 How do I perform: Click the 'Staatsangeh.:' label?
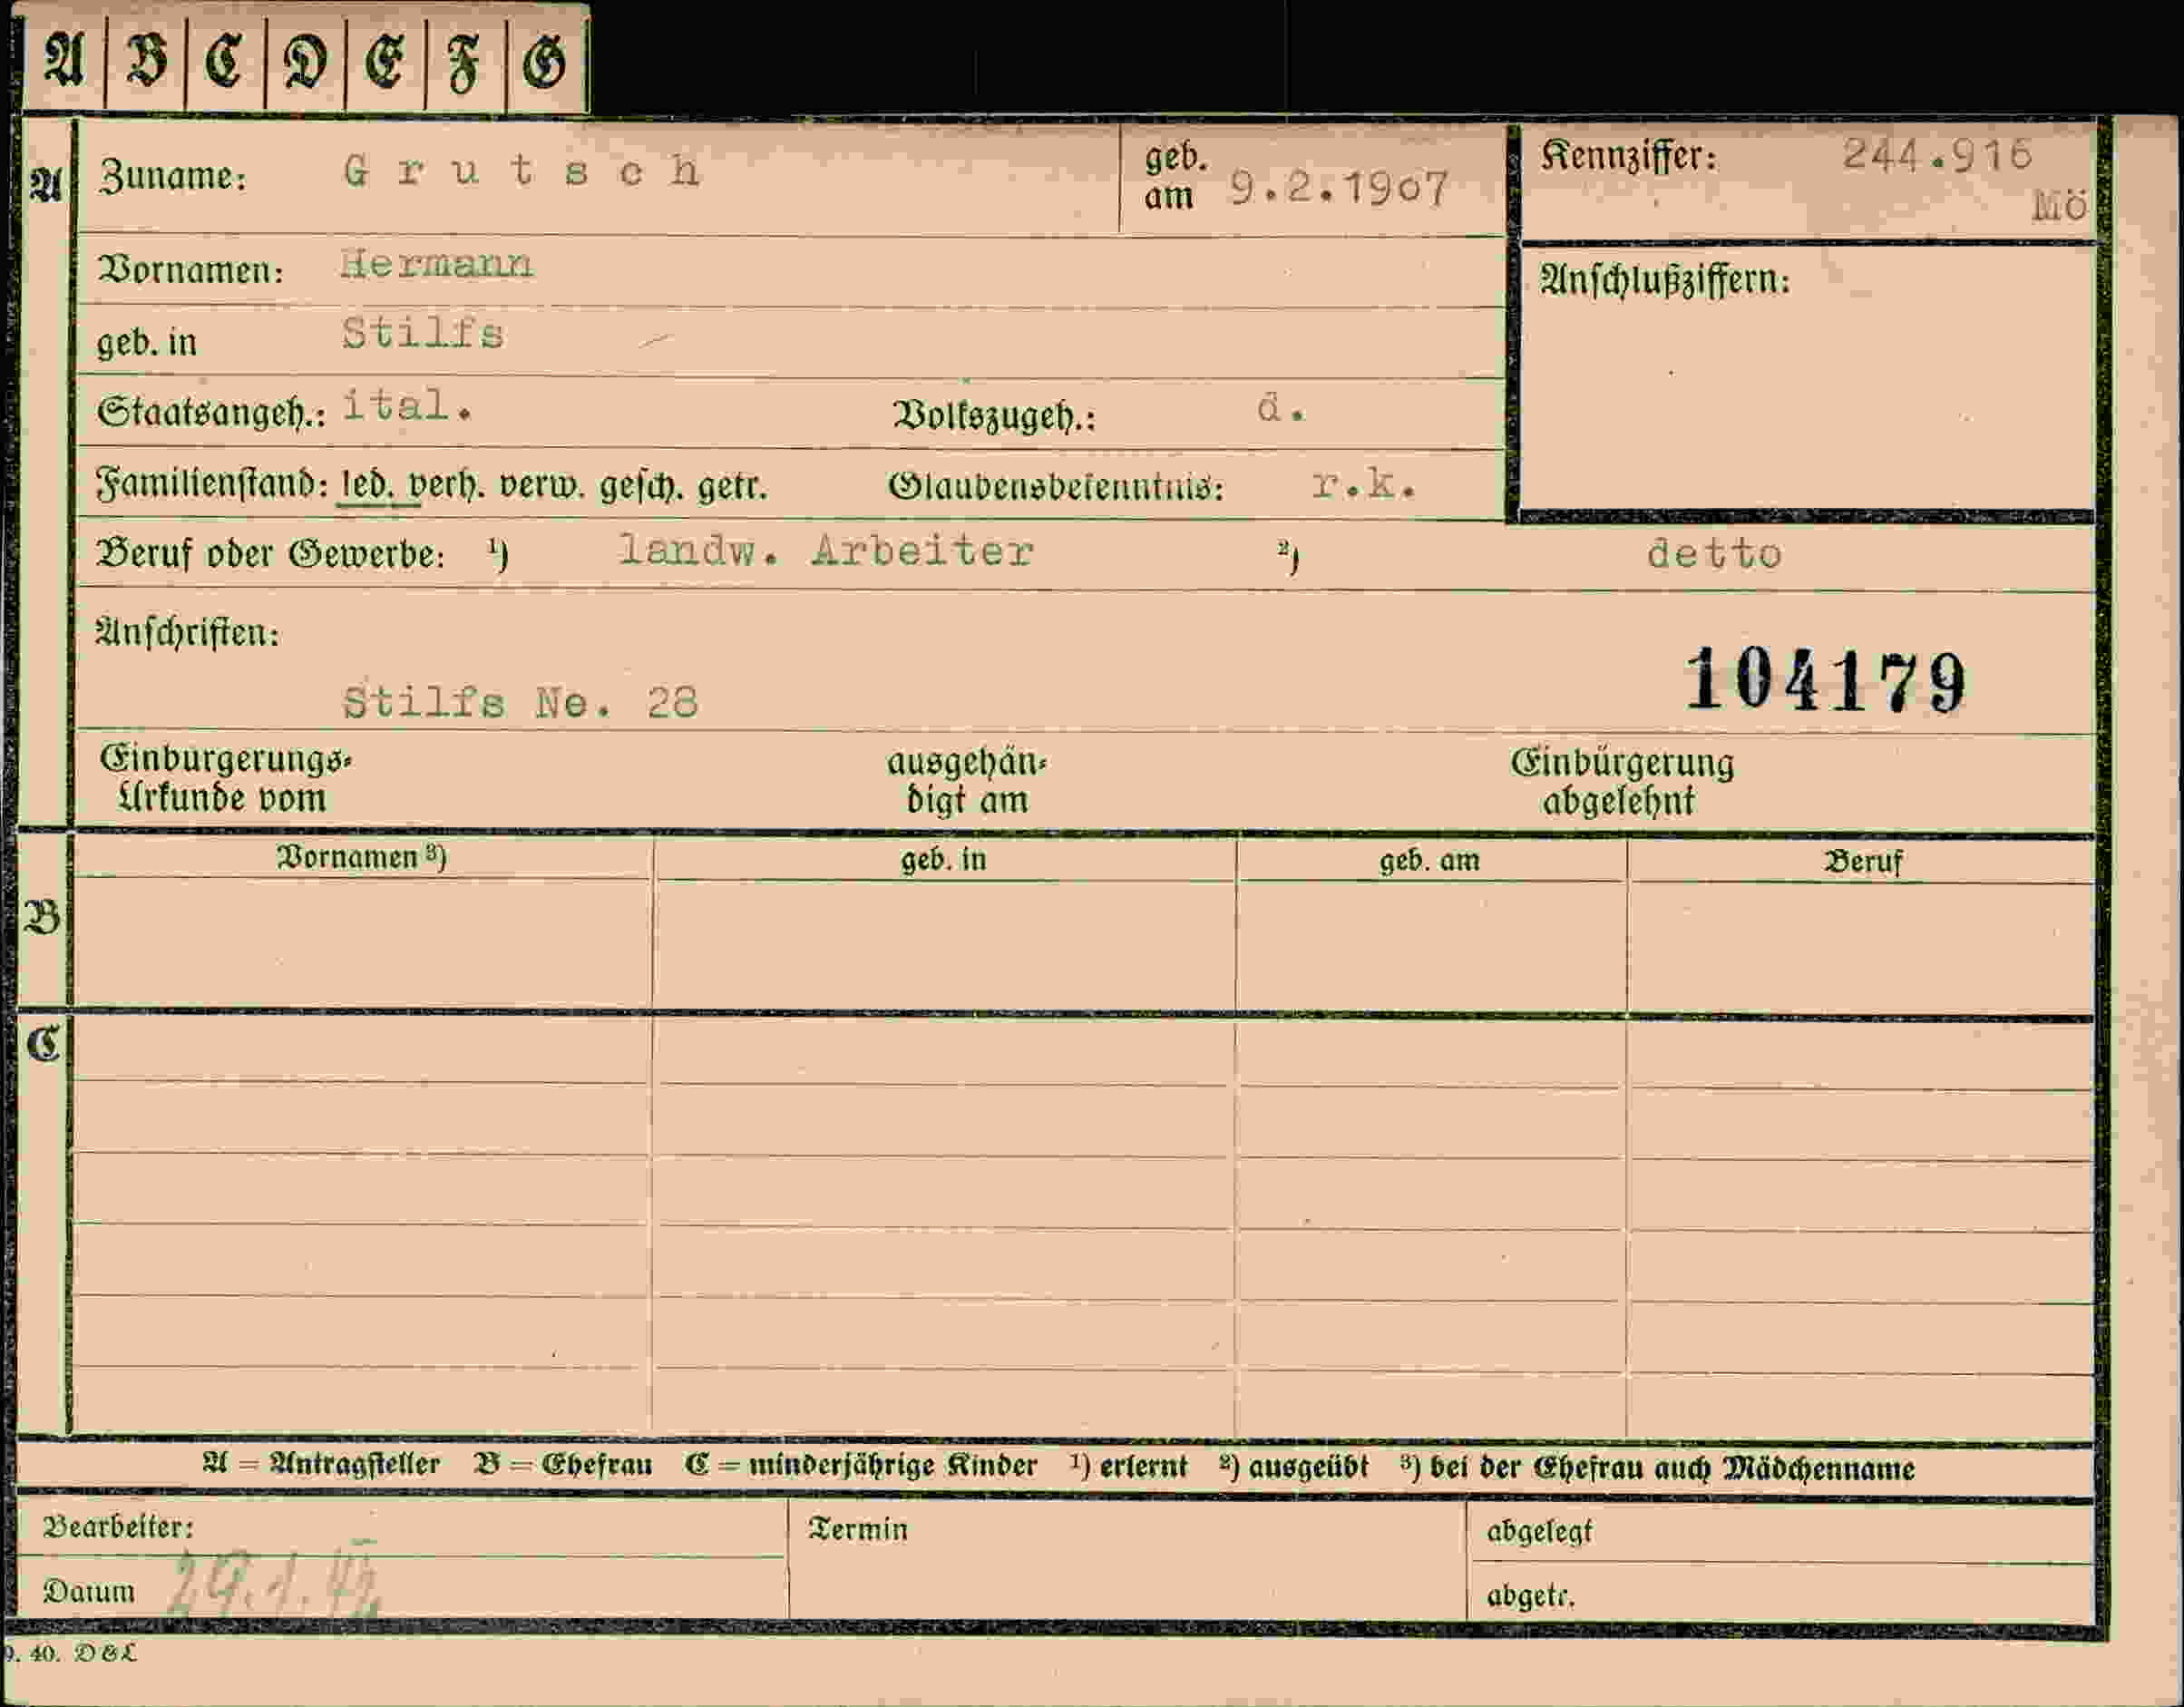tap(211, 412)
